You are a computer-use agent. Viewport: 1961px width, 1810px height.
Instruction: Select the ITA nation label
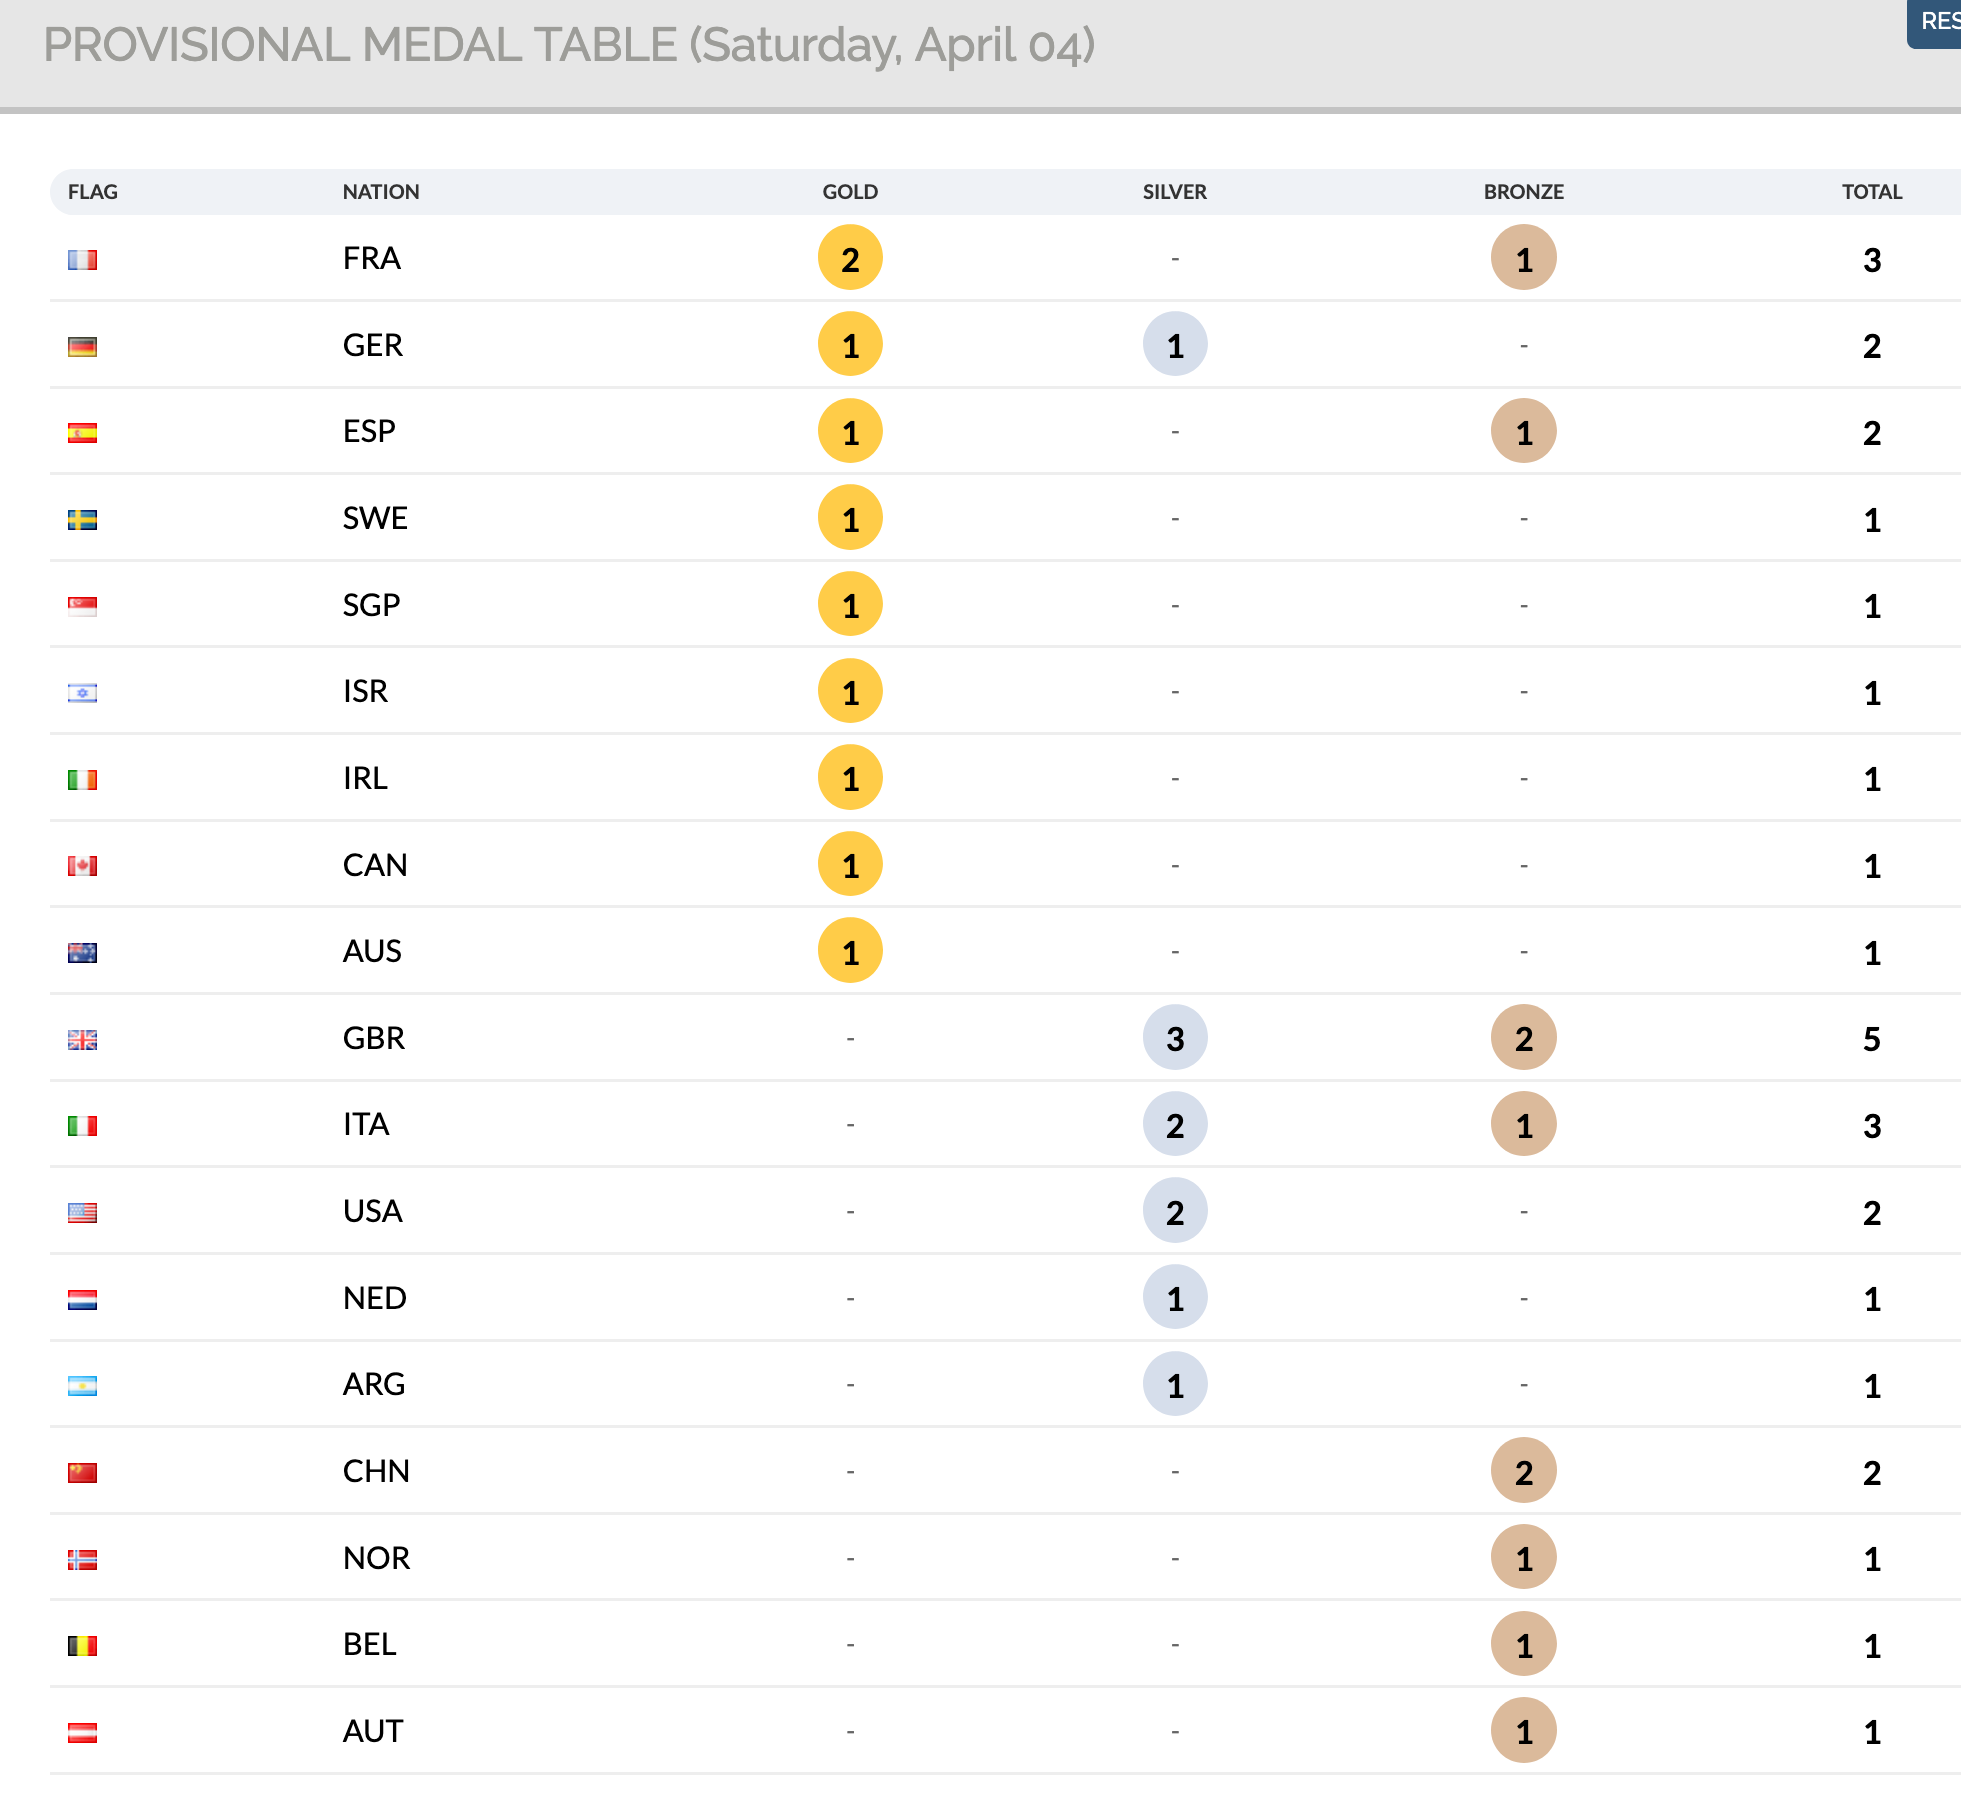[366, 1125]
